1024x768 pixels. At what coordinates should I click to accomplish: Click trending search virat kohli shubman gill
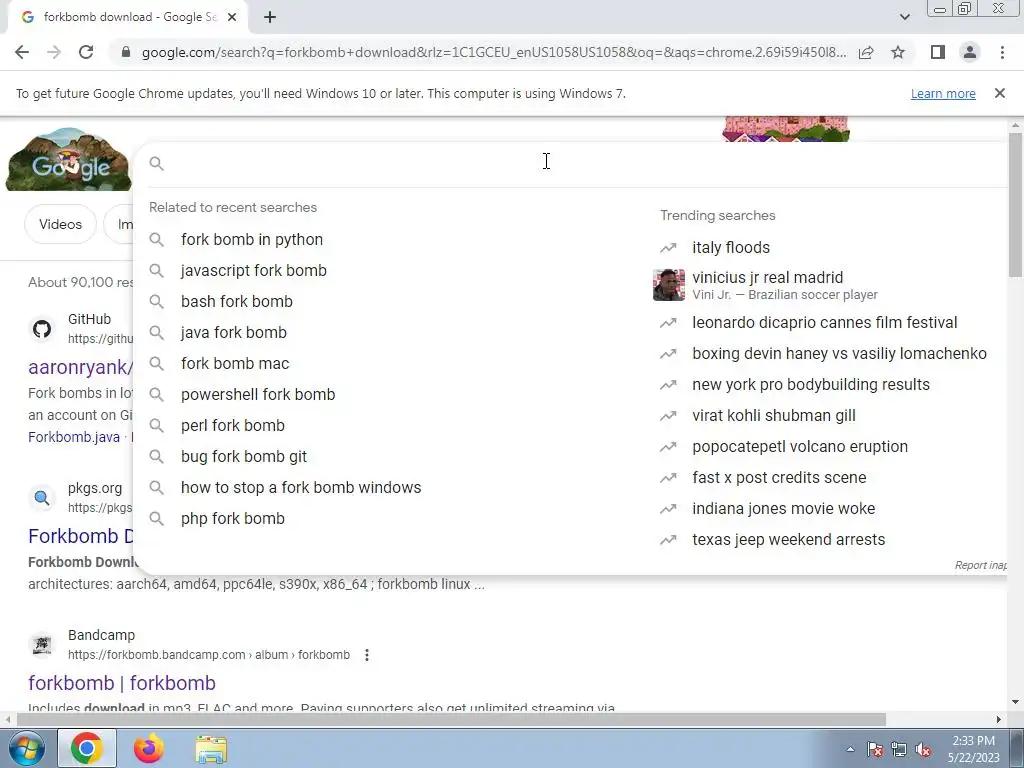[774, 415]
